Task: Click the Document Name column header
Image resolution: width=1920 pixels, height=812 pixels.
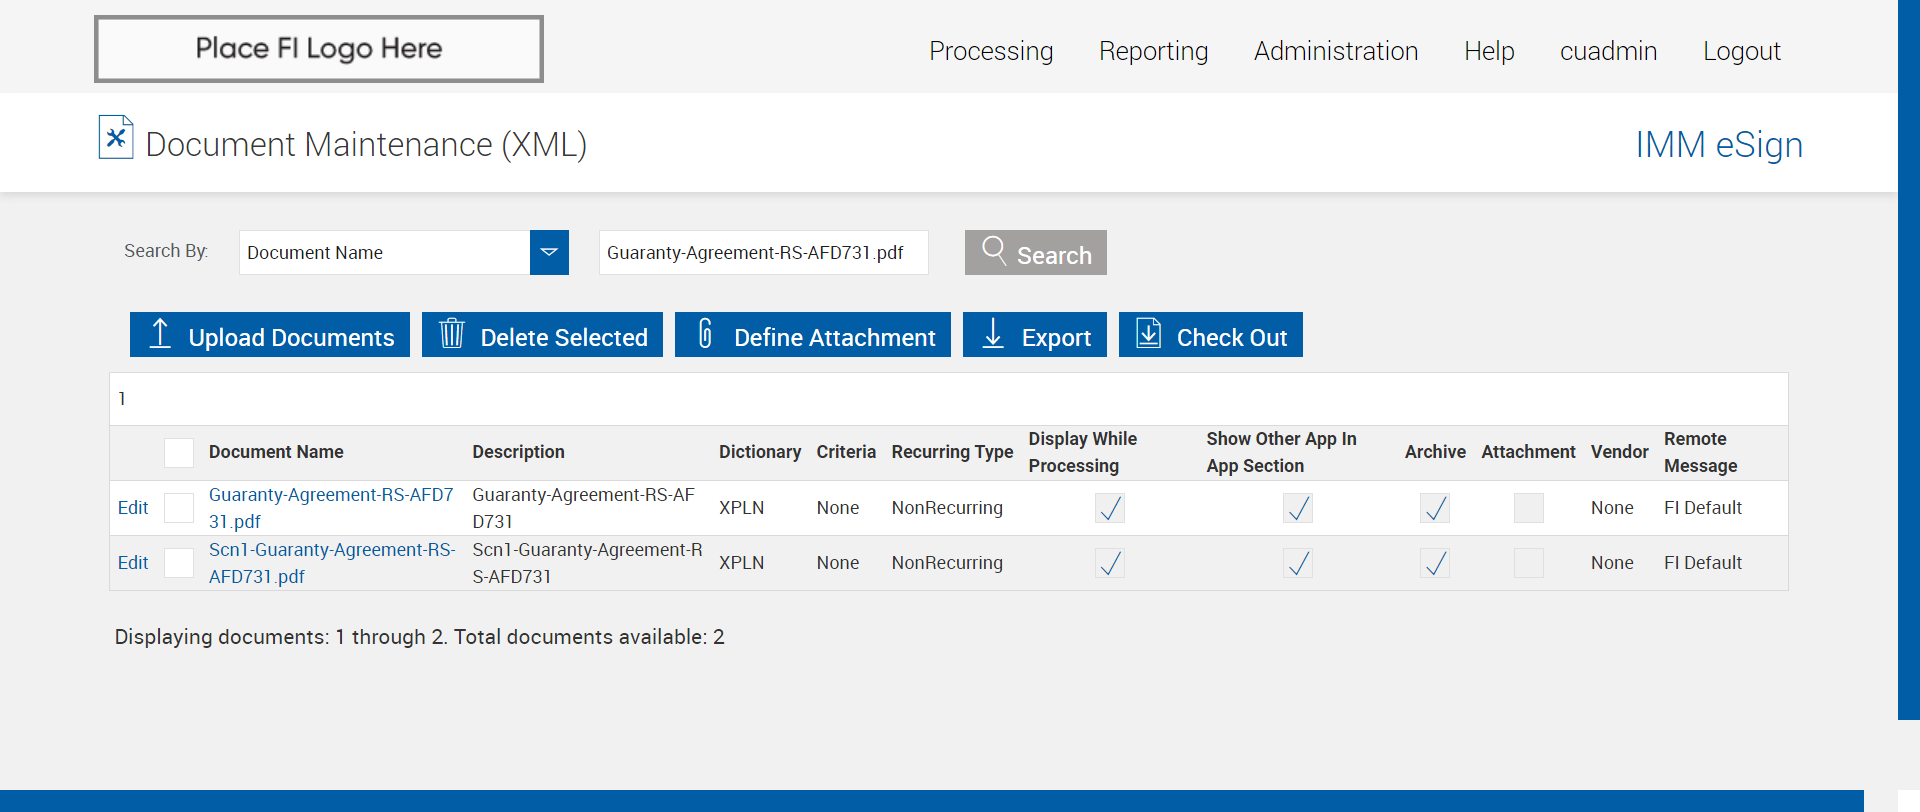Action: (x=276, y=452)
